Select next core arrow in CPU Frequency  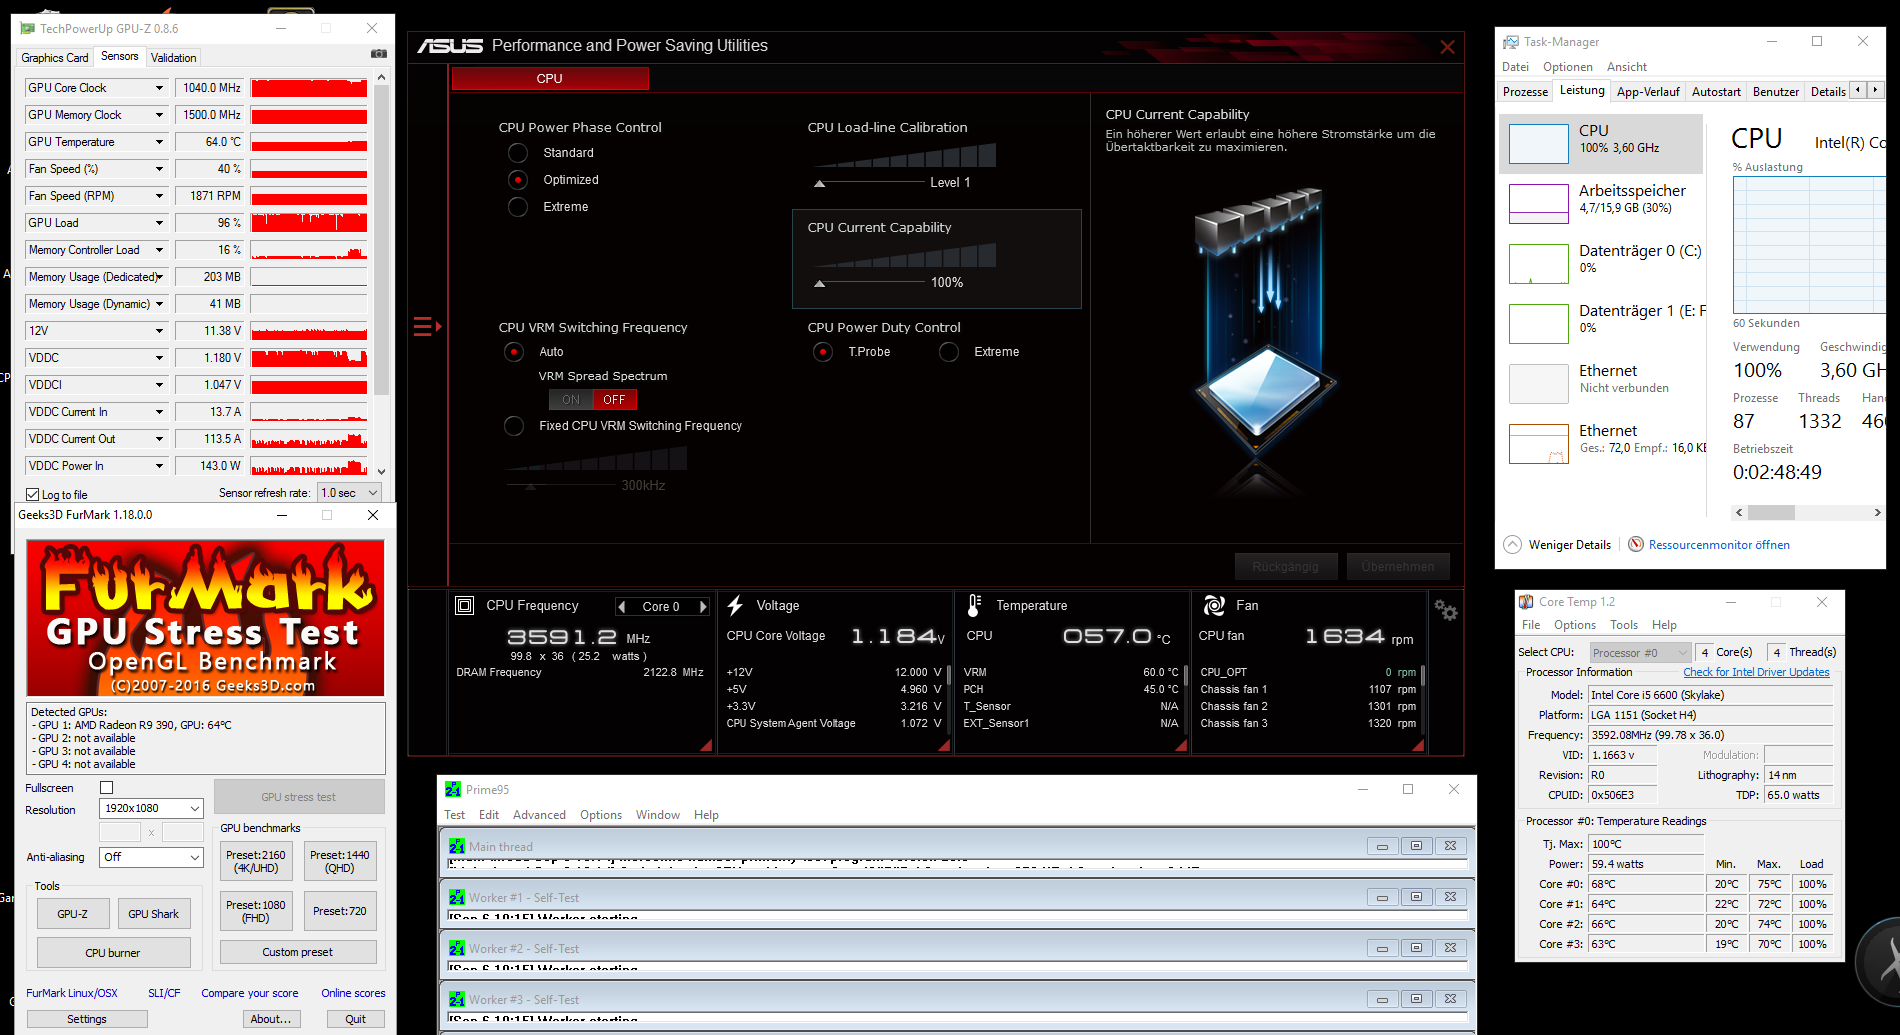(x=703, y=607)
